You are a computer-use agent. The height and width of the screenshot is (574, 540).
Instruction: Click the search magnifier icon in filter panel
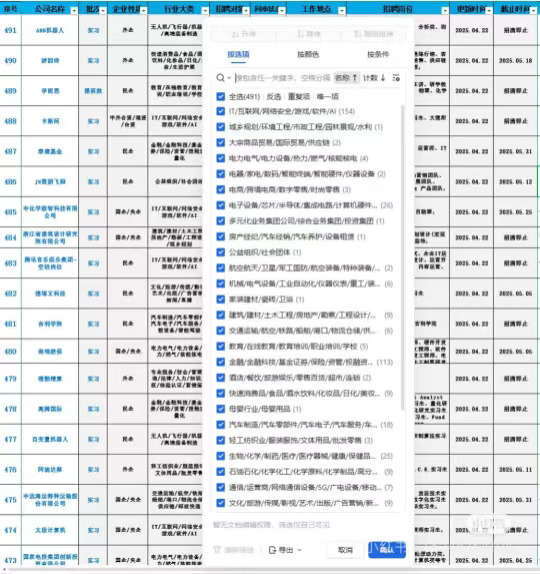tap(220, 78)
